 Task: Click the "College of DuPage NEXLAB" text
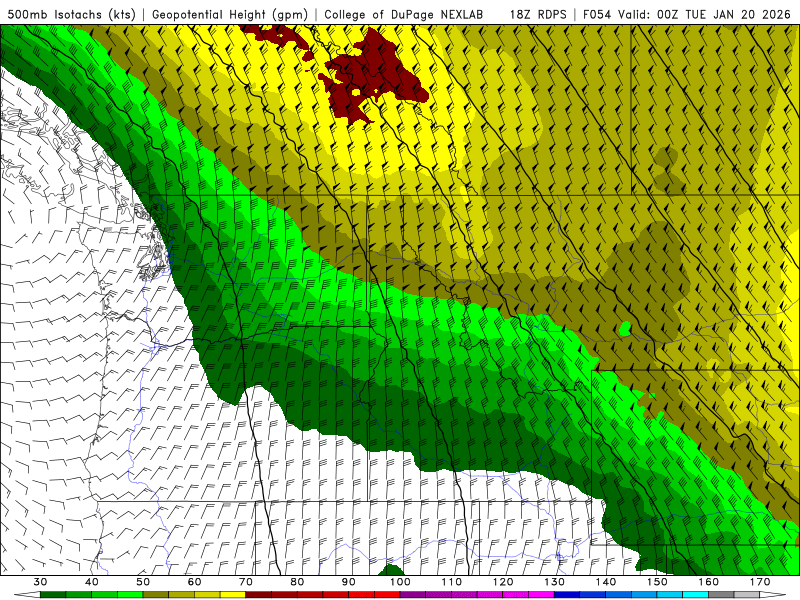pos(404,14)
